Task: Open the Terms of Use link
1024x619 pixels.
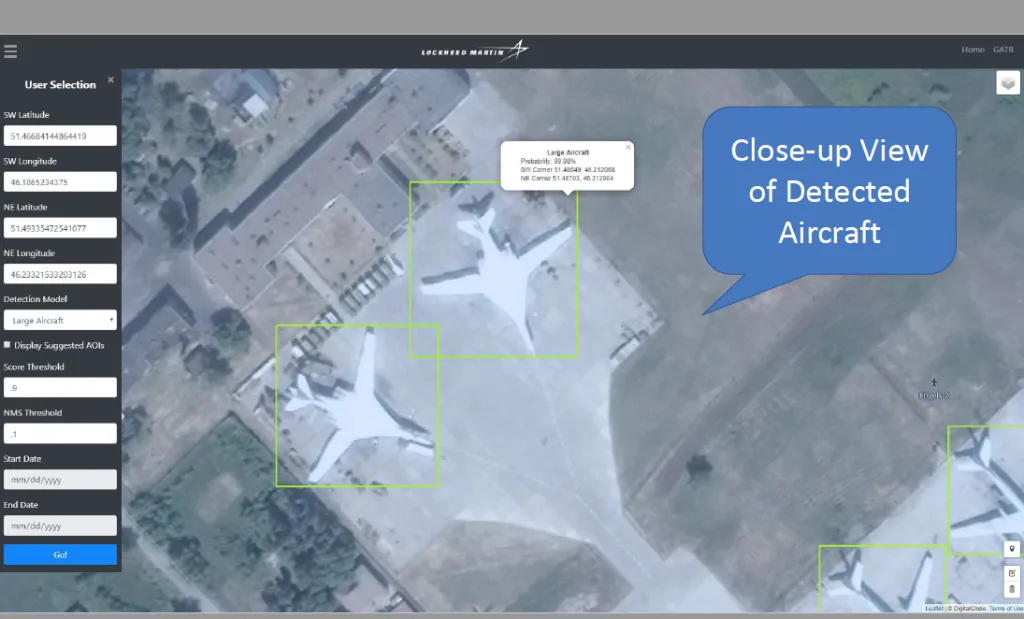Action: (1006, 609)
